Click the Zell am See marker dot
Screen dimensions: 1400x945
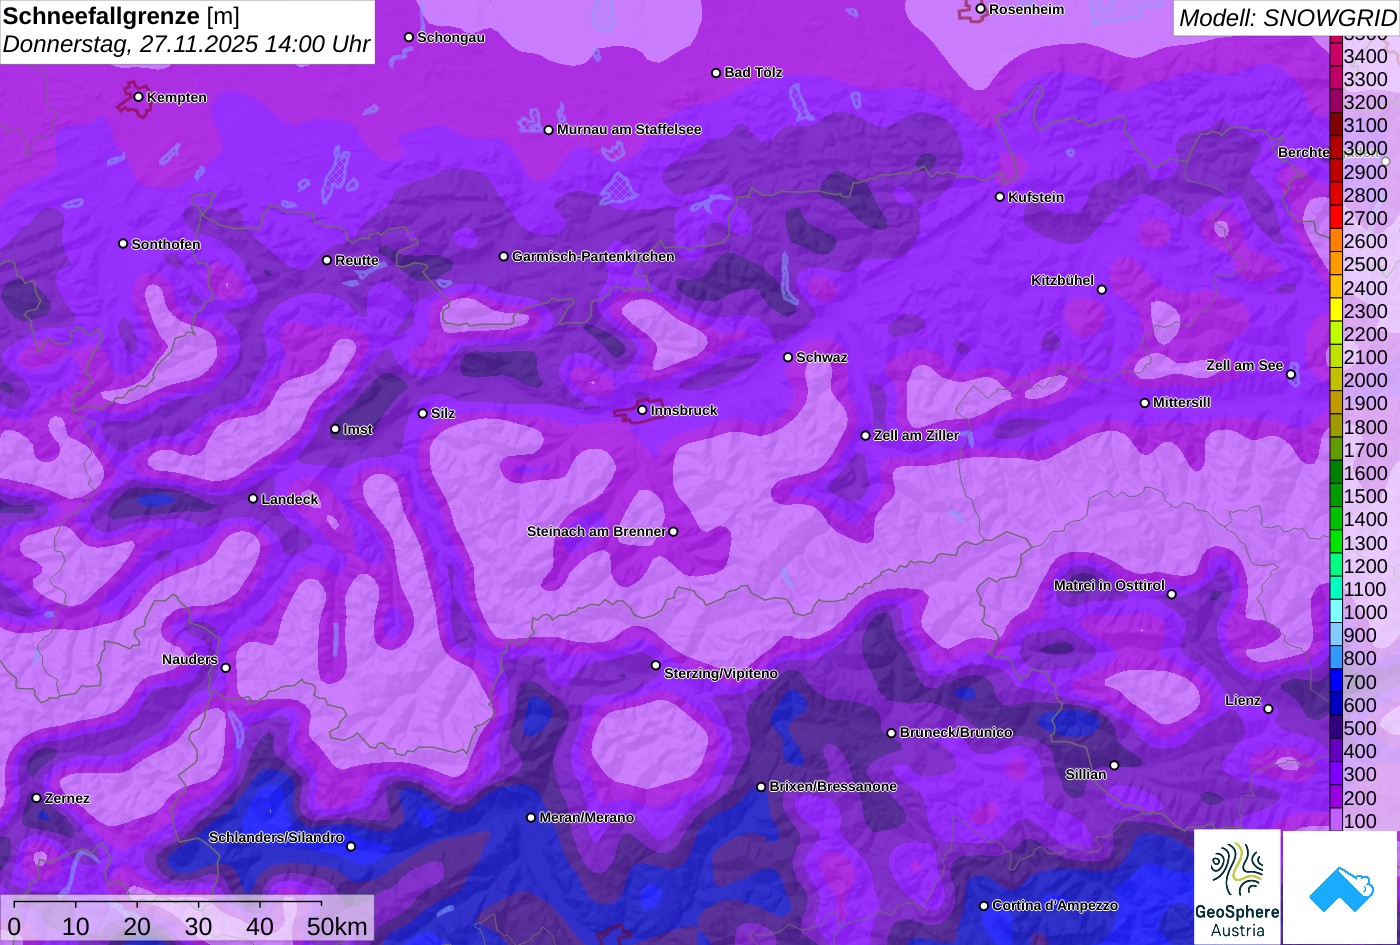click(1290, 375)
